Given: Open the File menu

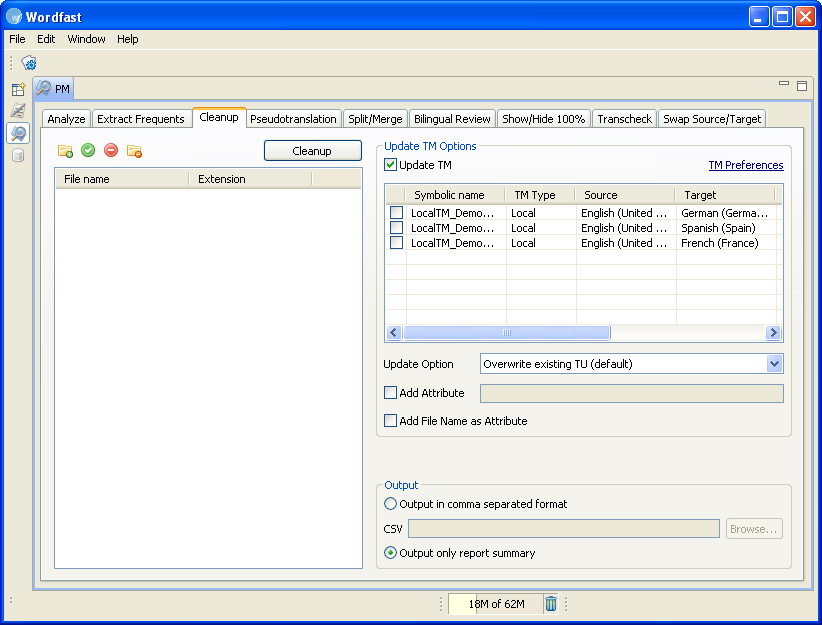Looking at the screenshot, I should 17,39.
